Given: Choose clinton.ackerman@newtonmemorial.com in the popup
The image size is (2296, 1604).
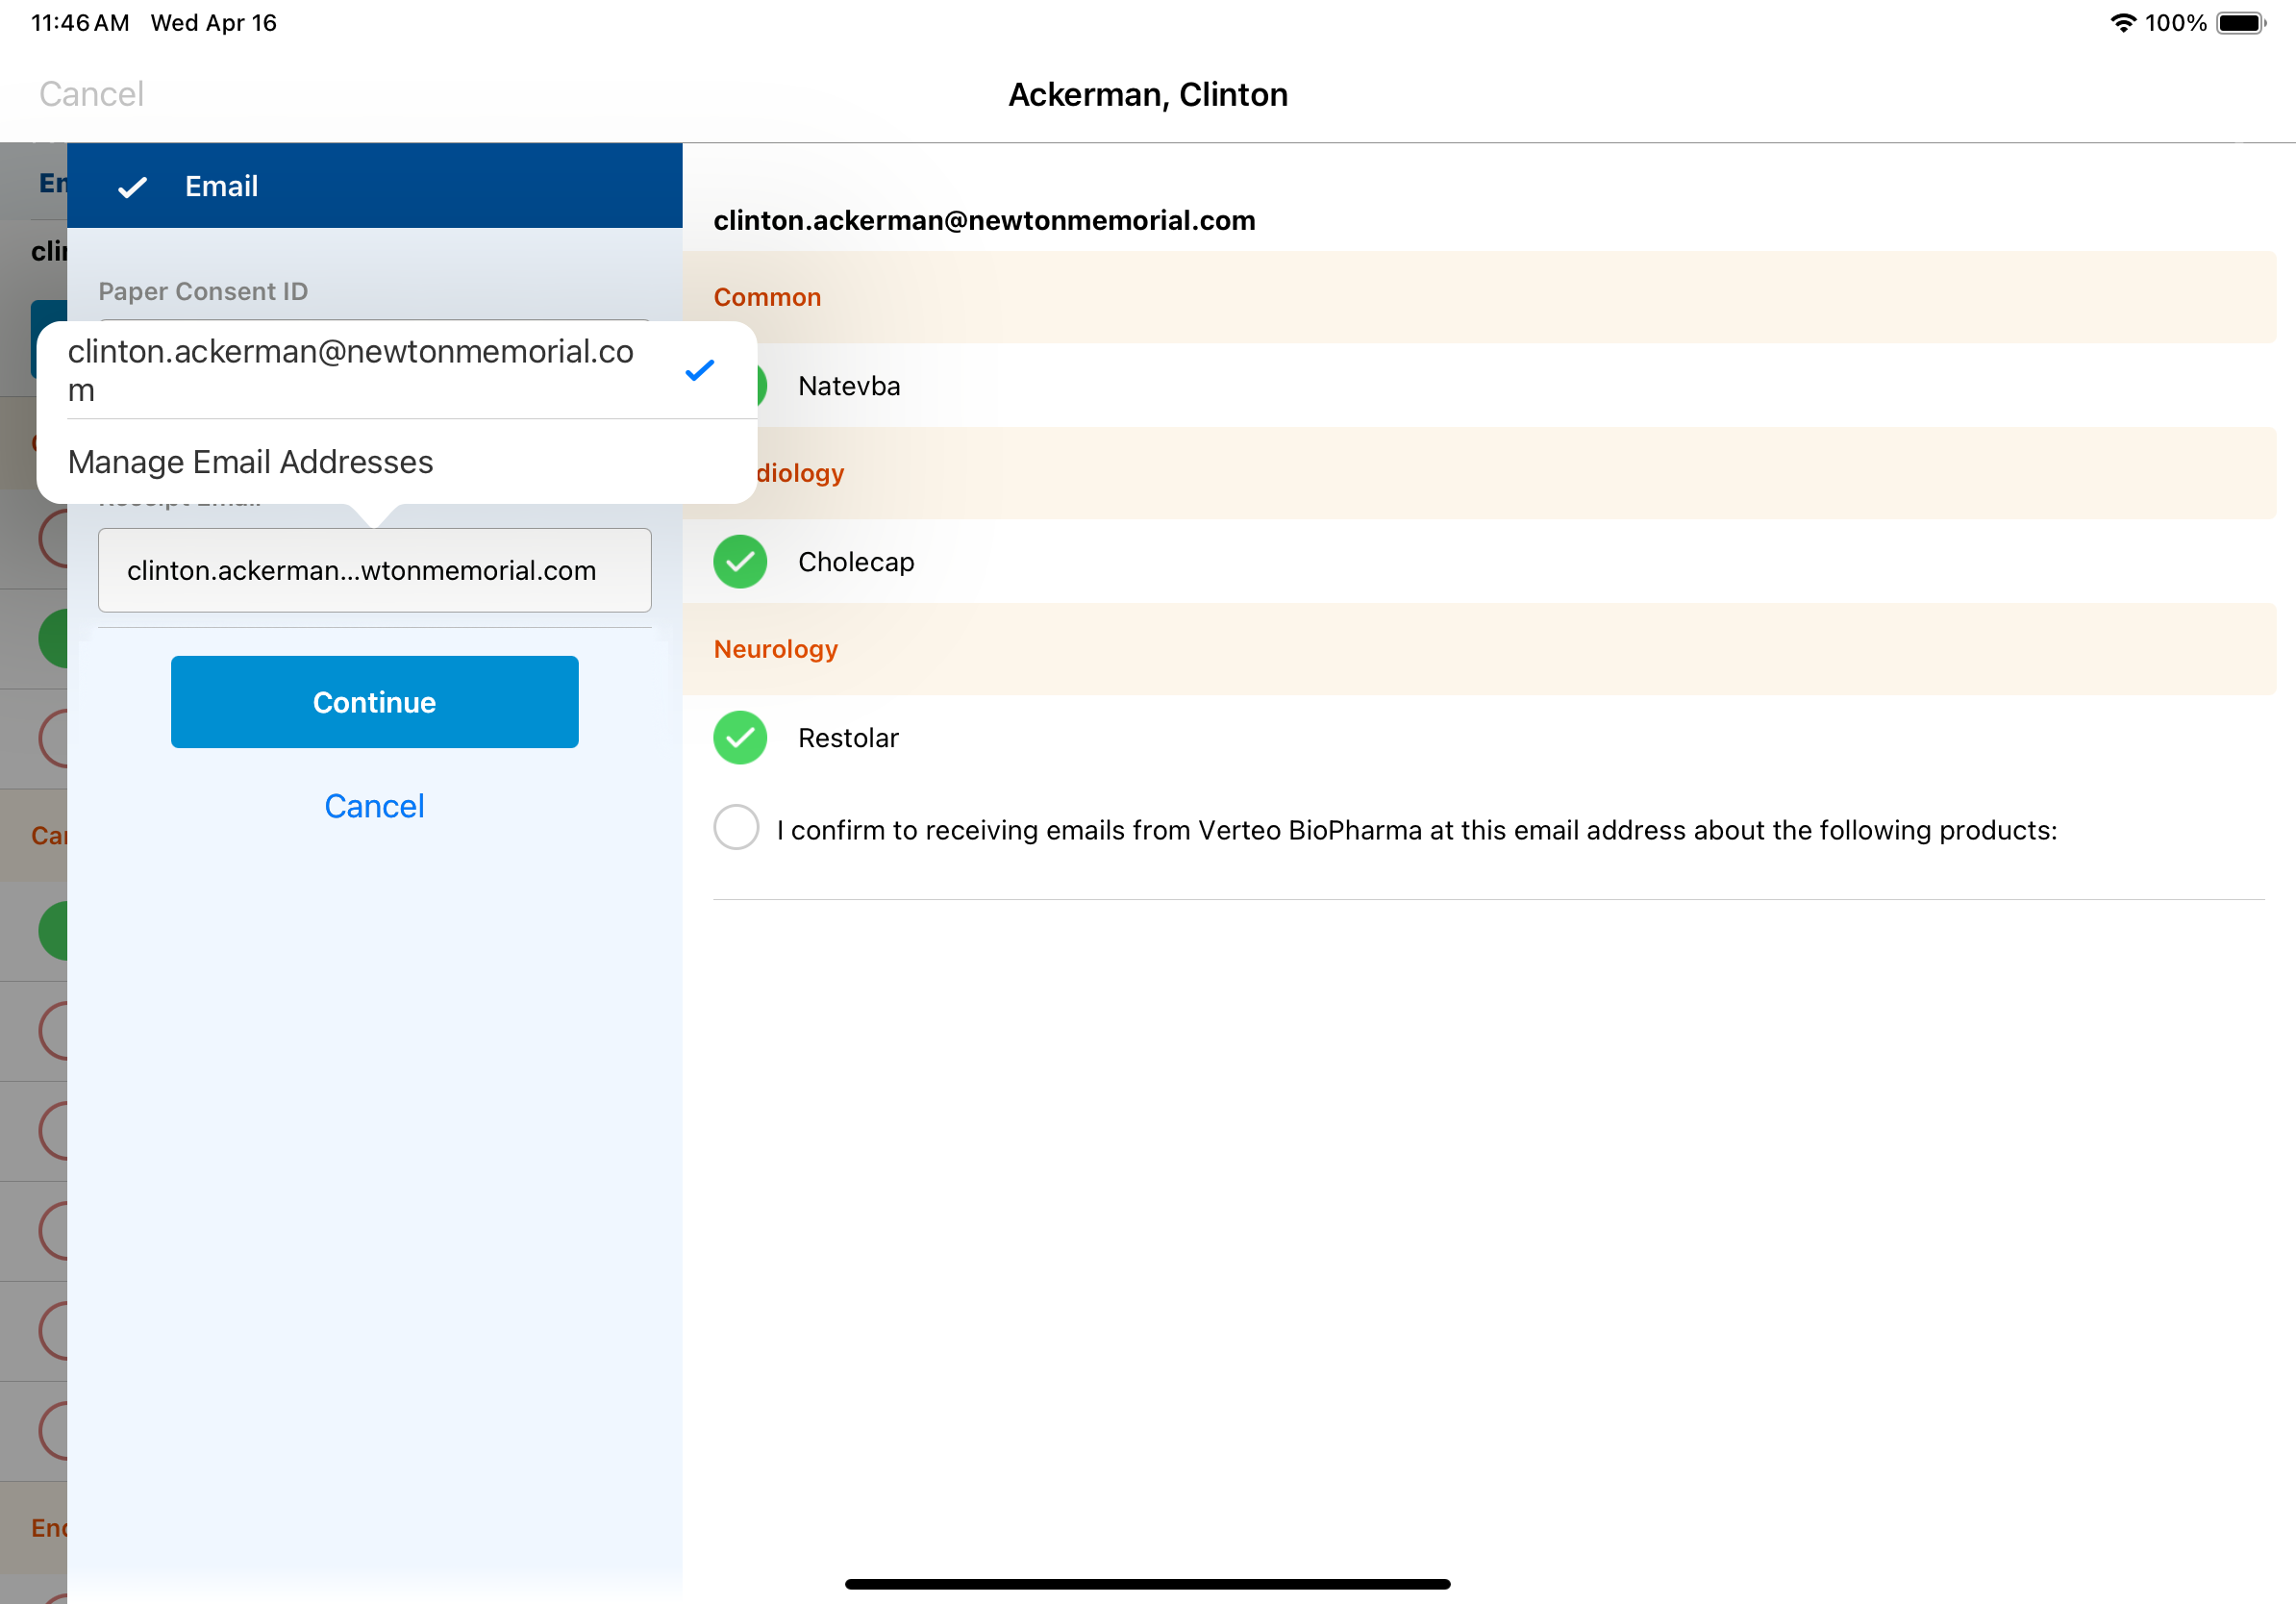Looking at the screenshot, I should pos(350,370).
